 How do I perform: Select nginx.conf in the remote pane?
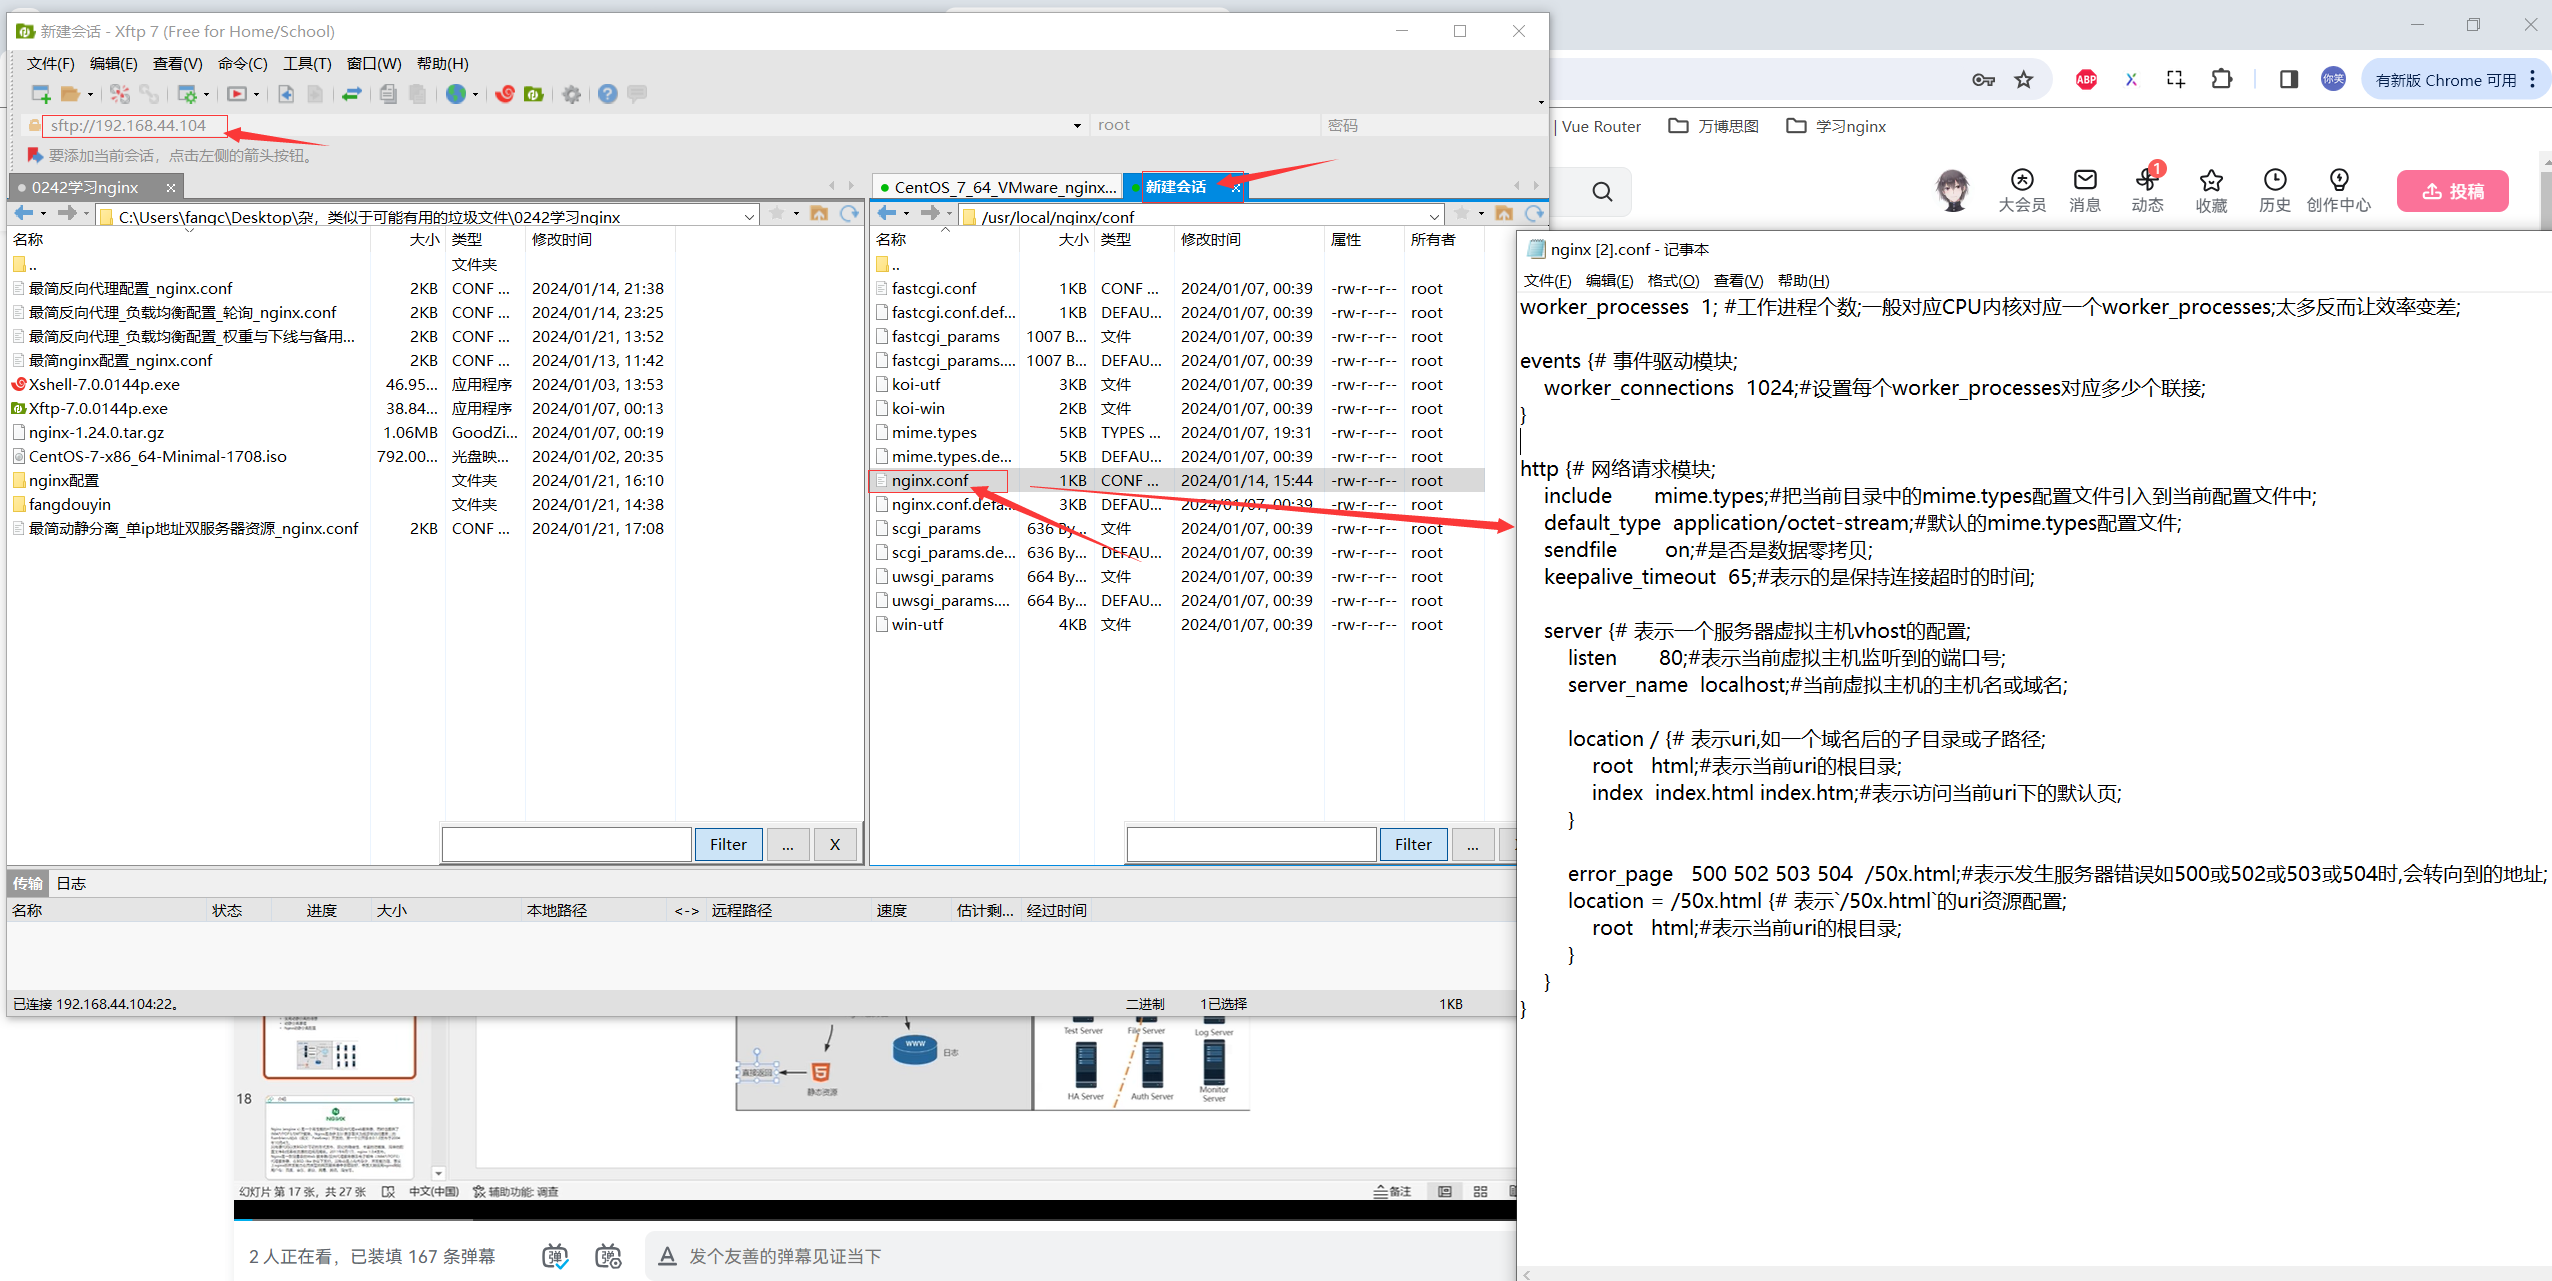click(930, 481)
